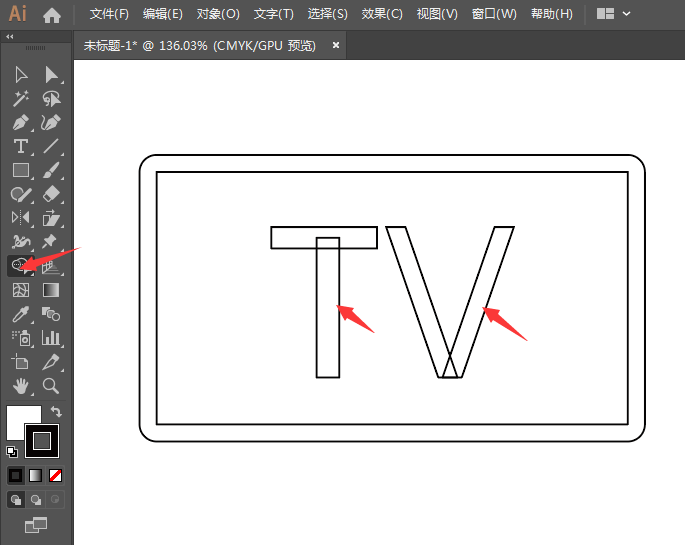The height and width of the screenshot is (545, 685).
Task: Open the 帮助(H) menu
Action: coord(552,14)
